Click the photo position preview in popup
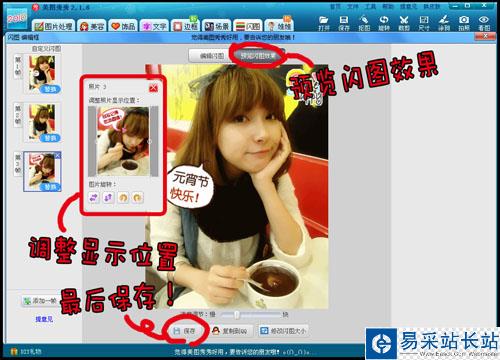 (123, 141)
